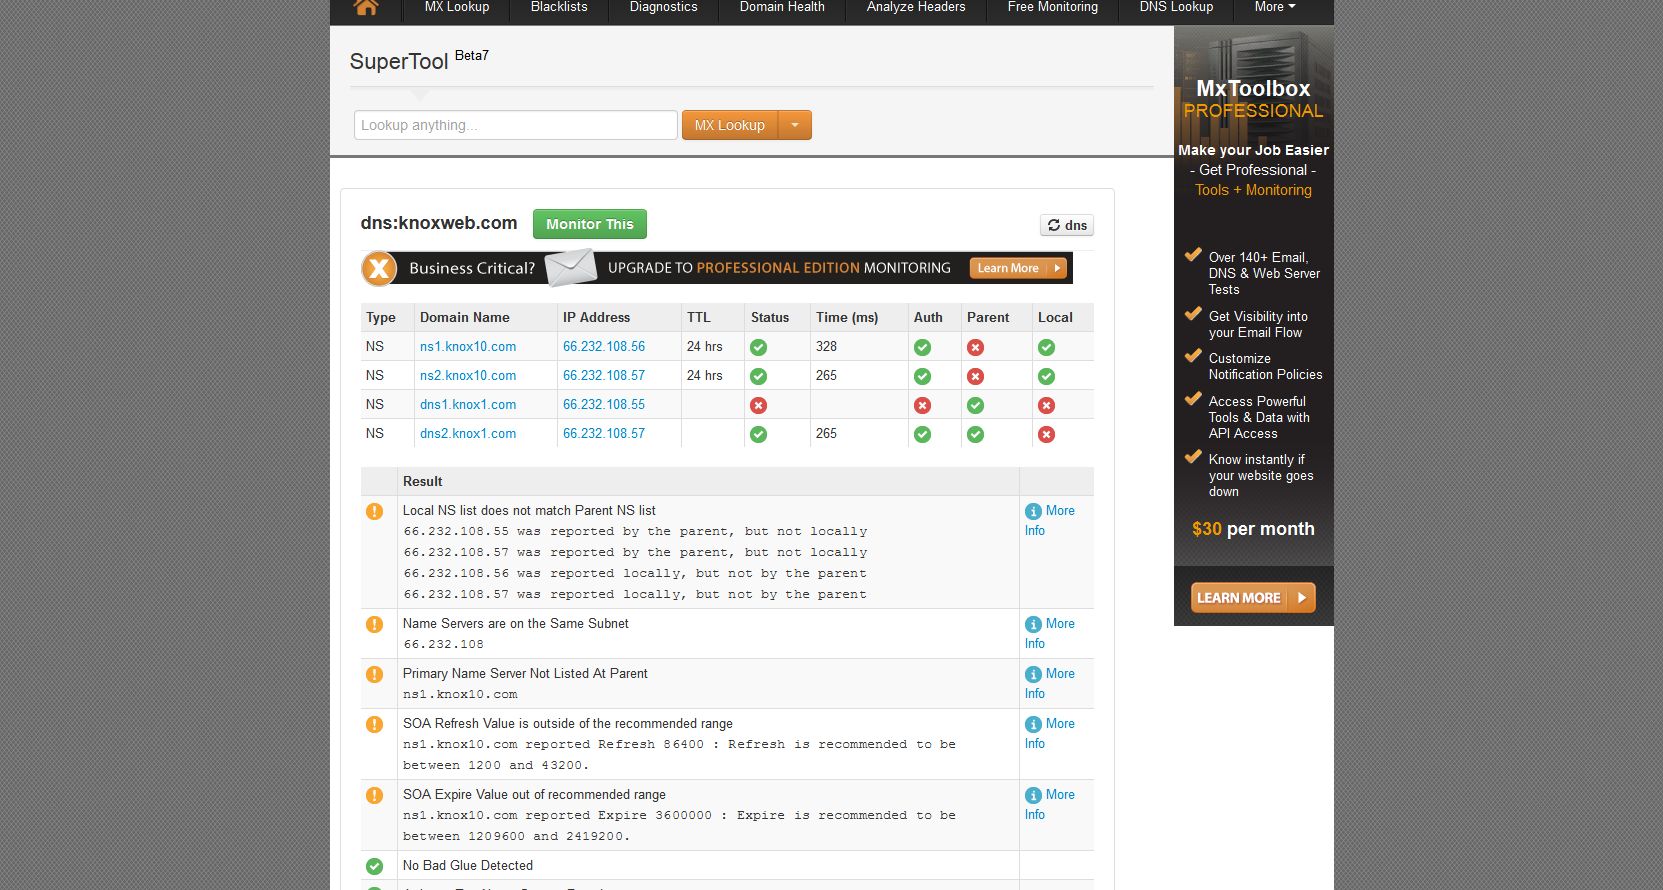Open More Info for SOA Expire Value
This screenshot has height=890, width=1663.
pyautogui.click(x=1050, y=804)
